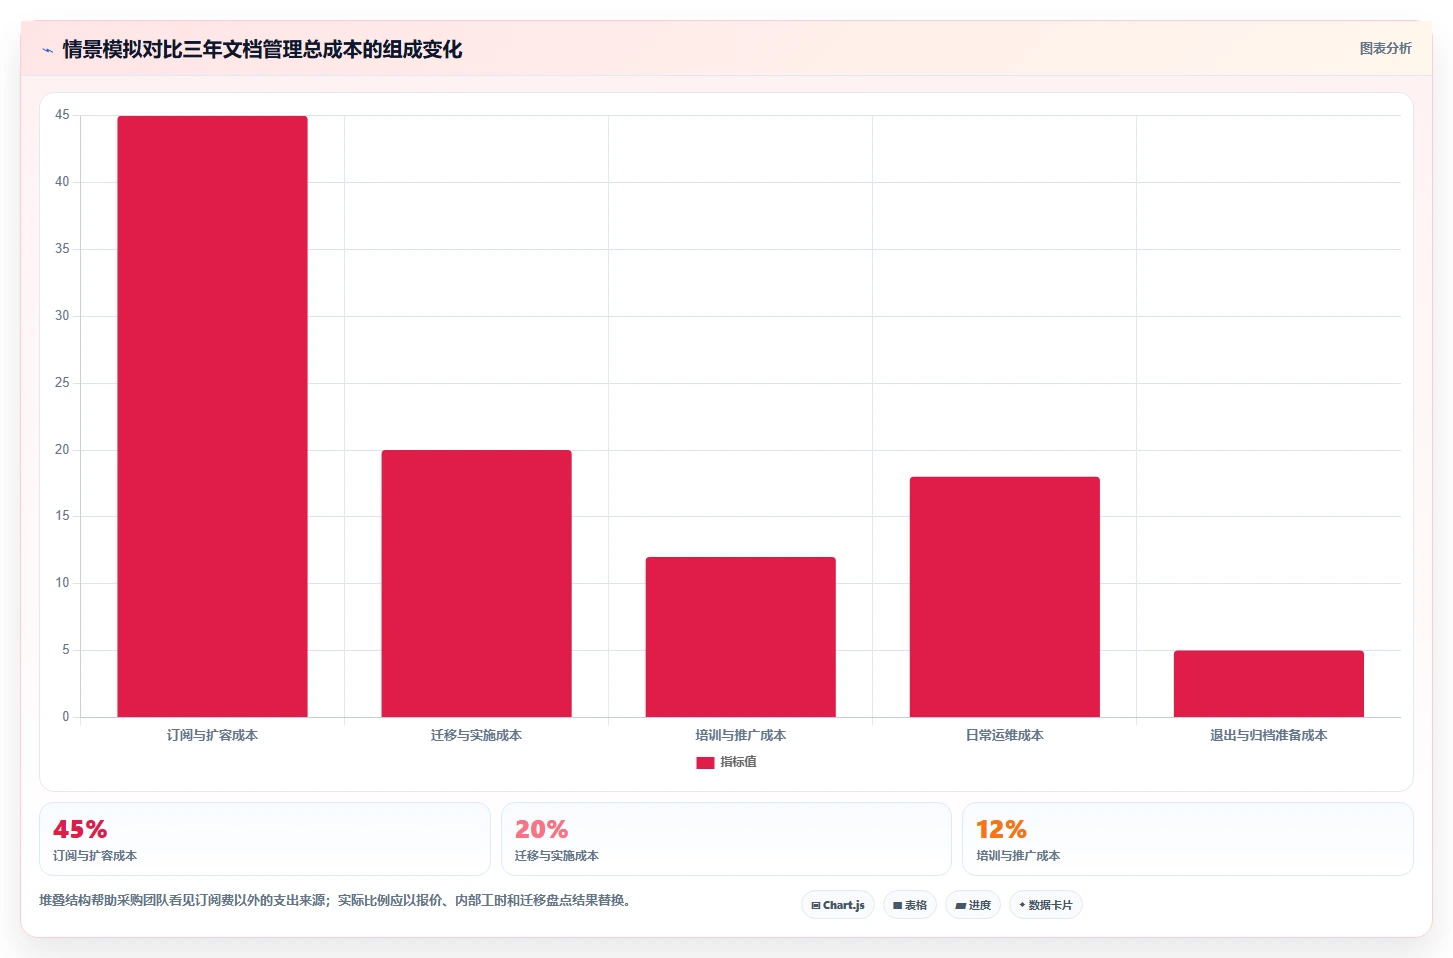Image resolution: width=1453 pixels, height=958 pixels.
Task: Click the 日常运维成本 x-axis label
Action: coord(1004,735)
